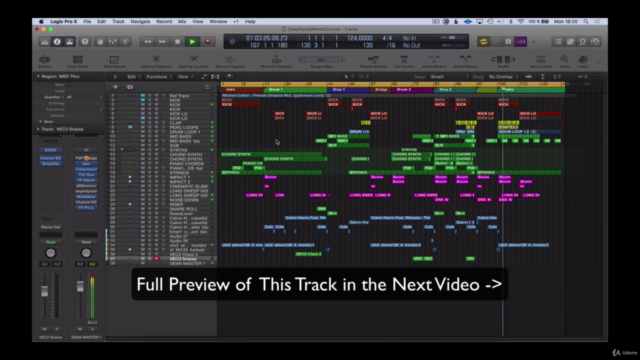Select the Drop 2 arrangement marker

(x=455, y=90)
